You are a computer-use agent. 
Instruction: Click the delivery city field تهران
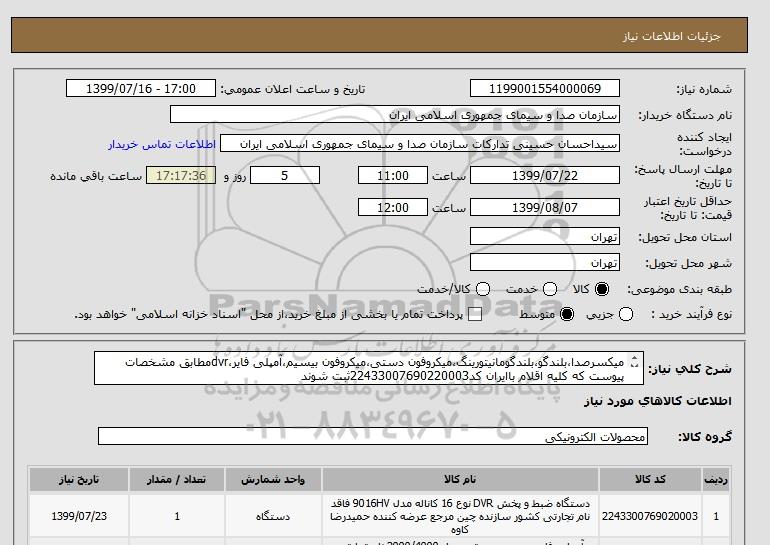545,262
